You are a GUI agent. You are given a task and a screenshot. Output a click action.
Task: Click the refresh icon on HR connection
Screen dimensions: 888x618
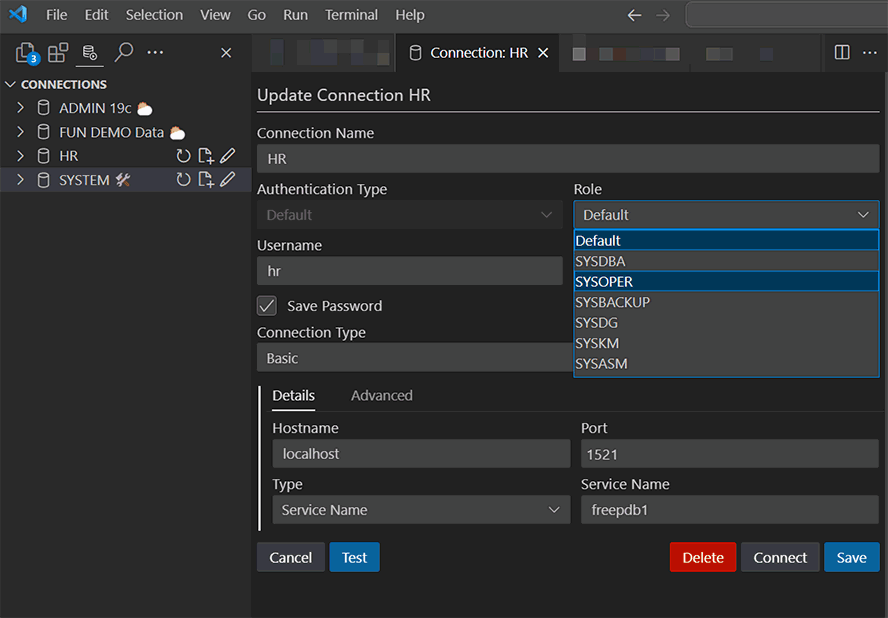tap(183, 156)
